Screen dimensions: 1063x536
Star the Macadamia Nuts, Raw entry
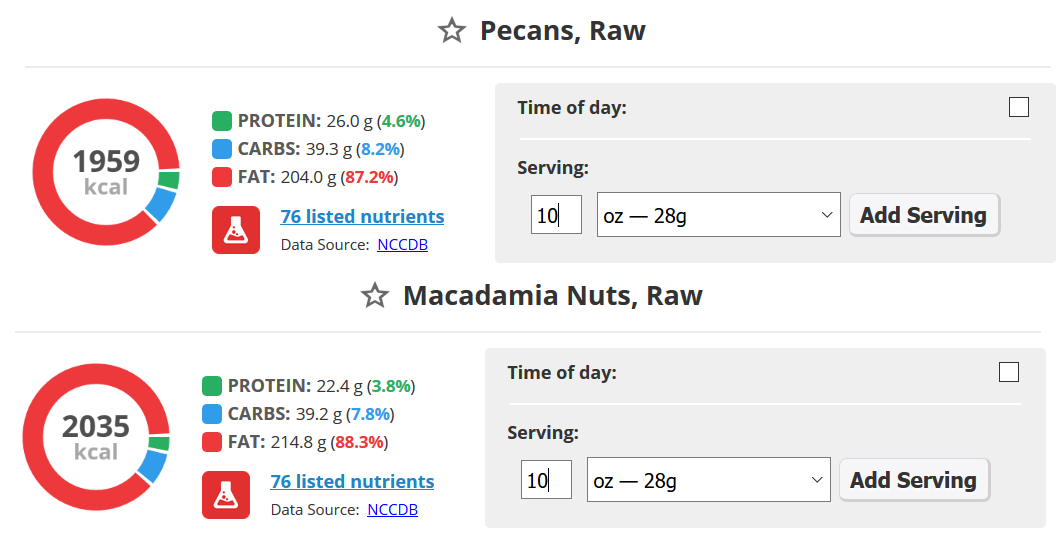click(374, 295)
